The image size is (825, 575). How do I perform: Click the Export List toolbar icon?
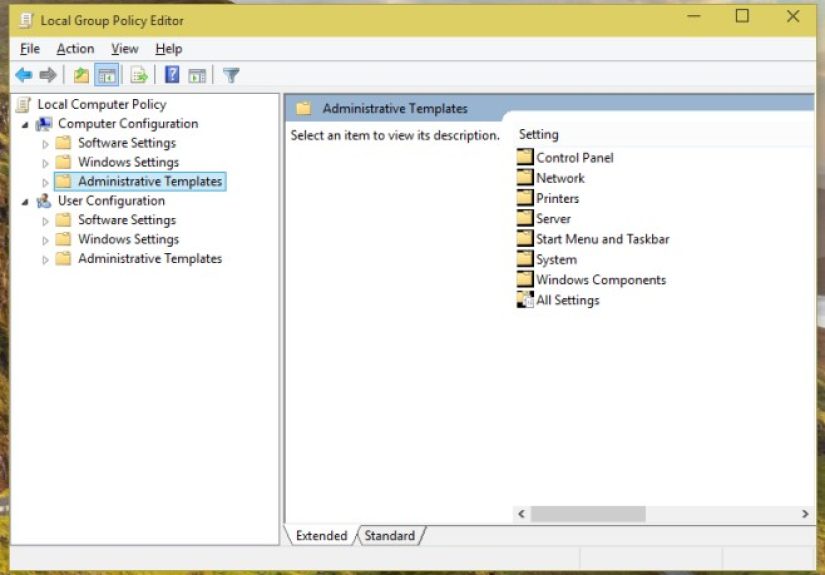pyautogui.click(x=139, y=75)
